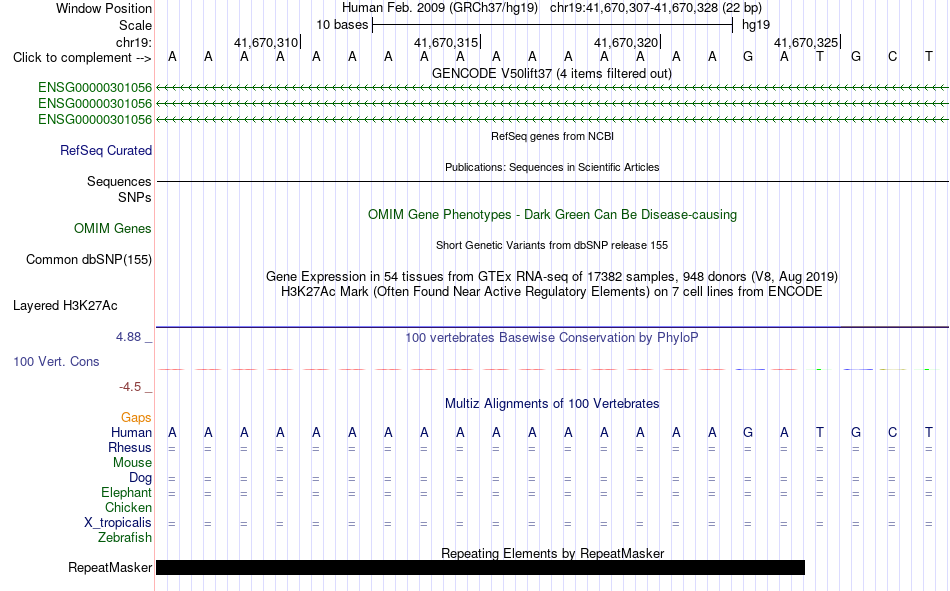Click the -4.5 PhyloP lower scale value
The height and width of the screenshot is (591, 950).
pyautogui.click(x=130, y=387)
